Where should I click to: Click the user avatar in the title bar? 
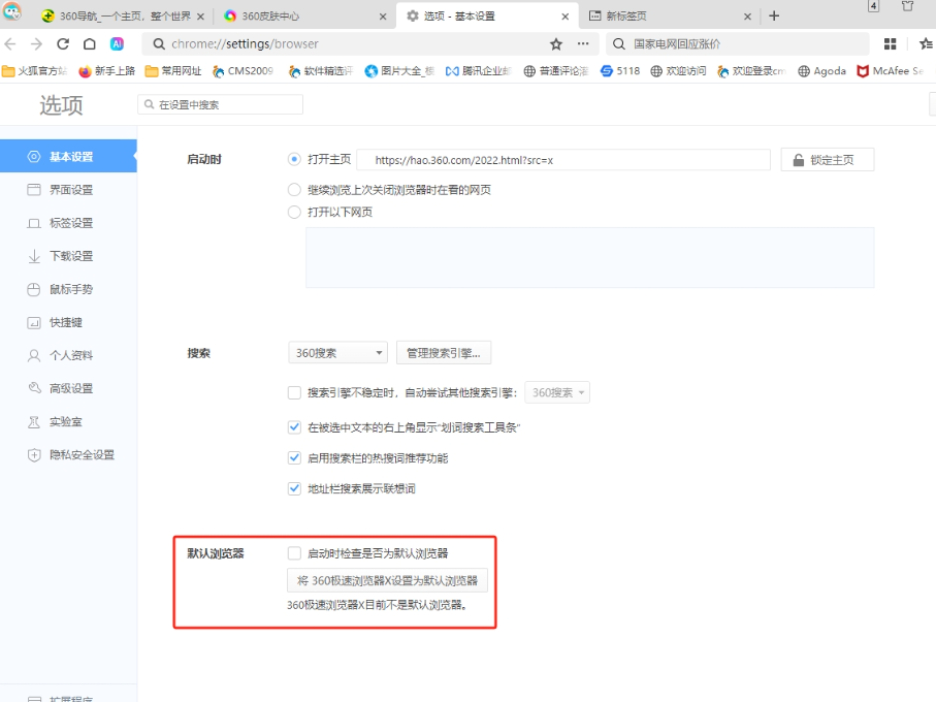[12, 11]
